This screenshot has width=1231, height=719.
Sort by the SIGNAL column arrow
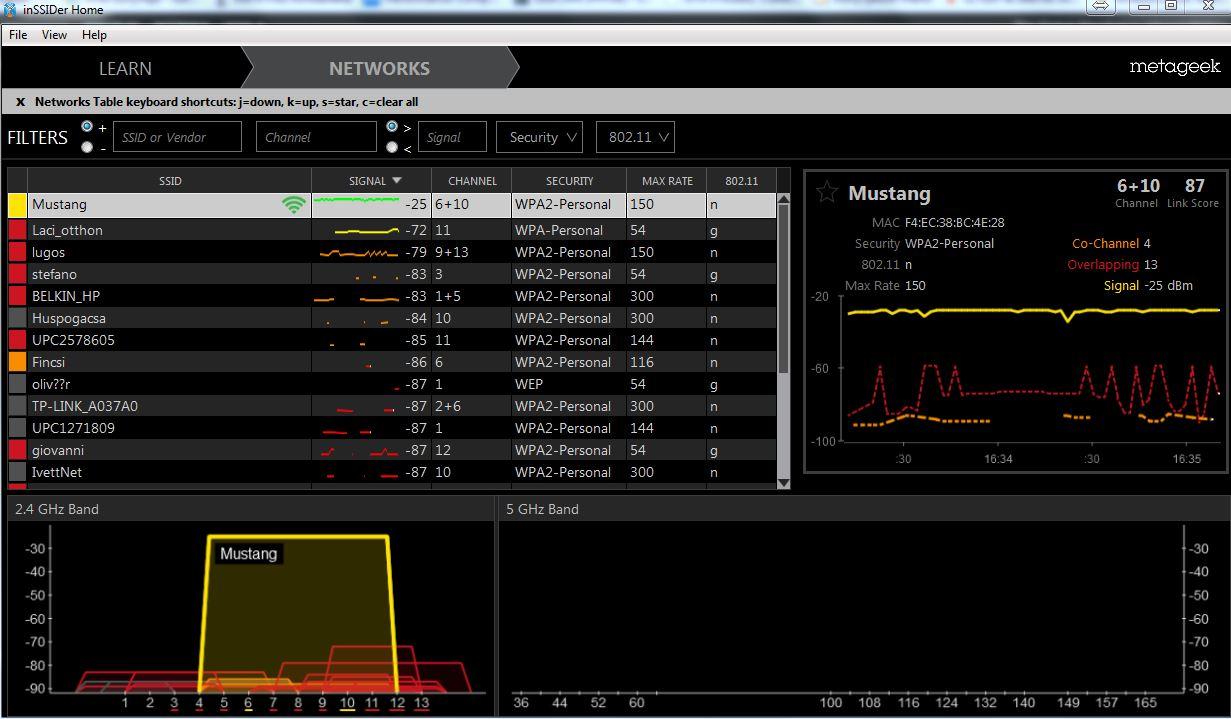397,181
